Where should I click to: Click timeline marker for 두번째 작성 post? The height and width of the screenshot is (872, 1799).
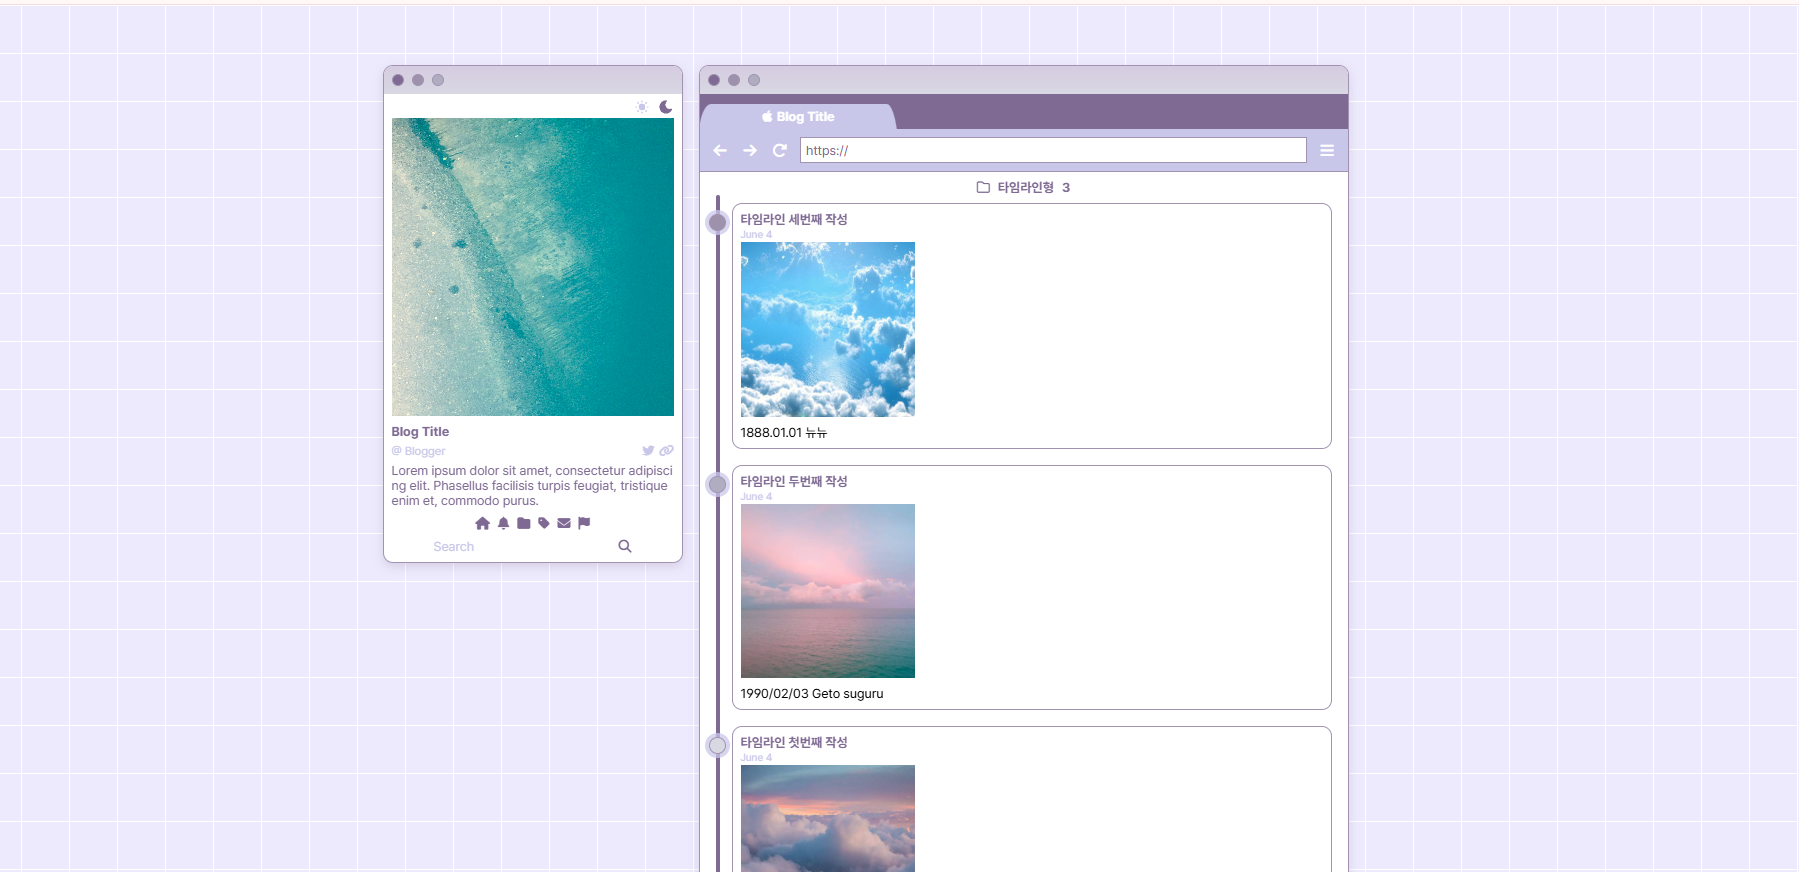click(717, 484)
